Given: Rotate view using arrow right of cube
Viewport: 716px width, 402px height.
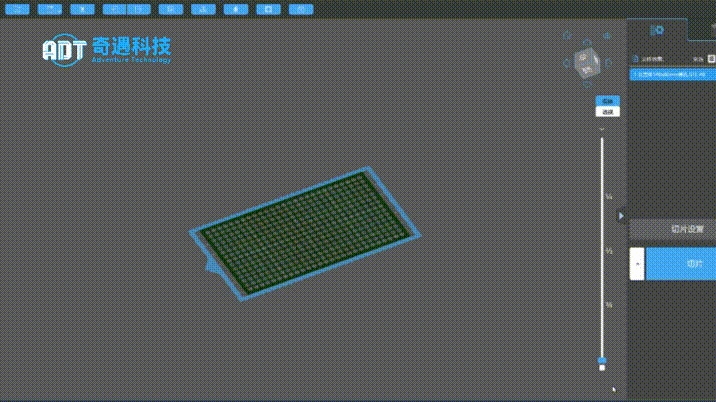Looking at the screenshot, I should point(608,63).
